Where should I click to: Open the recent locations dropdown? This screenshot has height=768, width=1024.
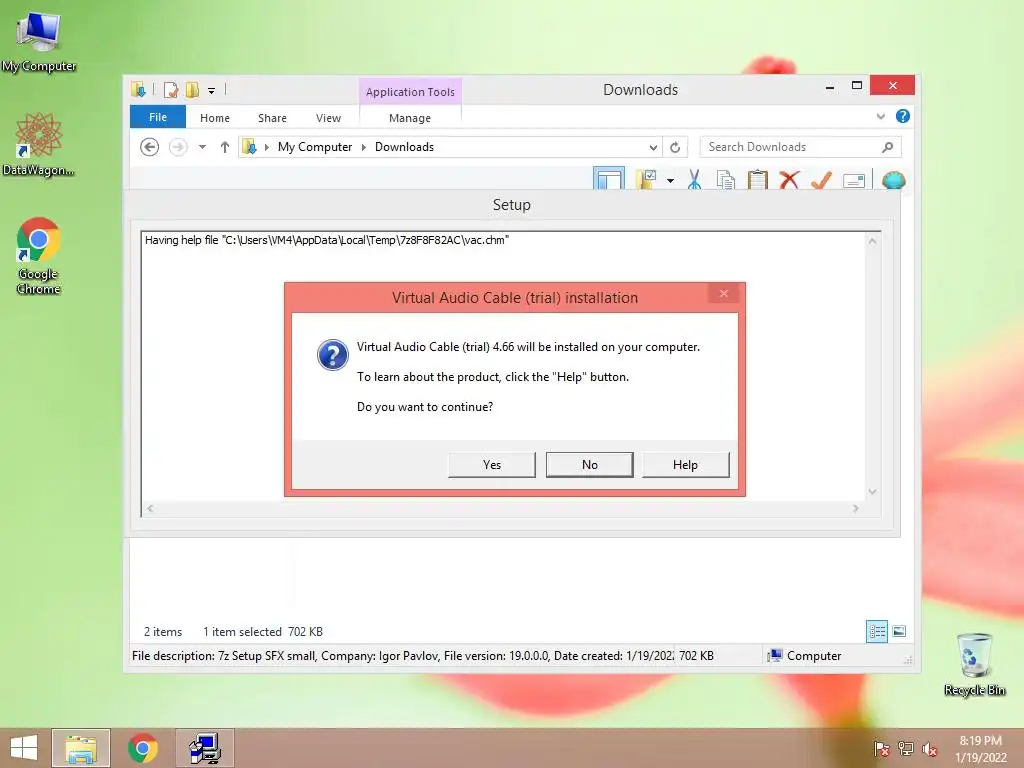click(202, 147)
